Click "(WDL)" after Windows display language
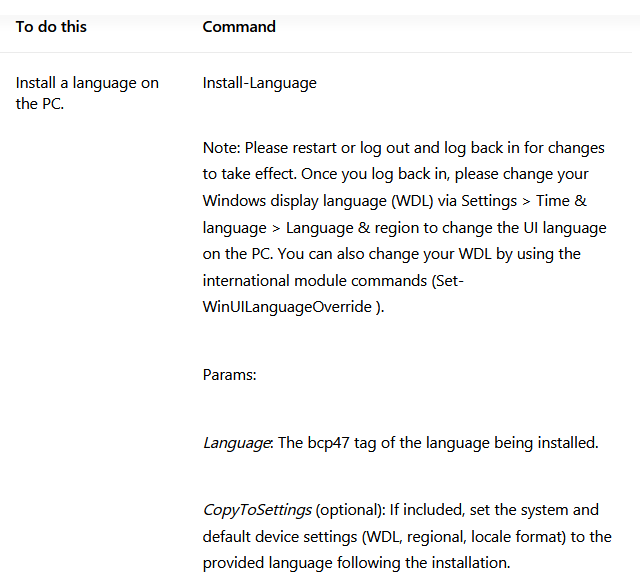Screen dimensions: 640x580 [x=412, y=201]
